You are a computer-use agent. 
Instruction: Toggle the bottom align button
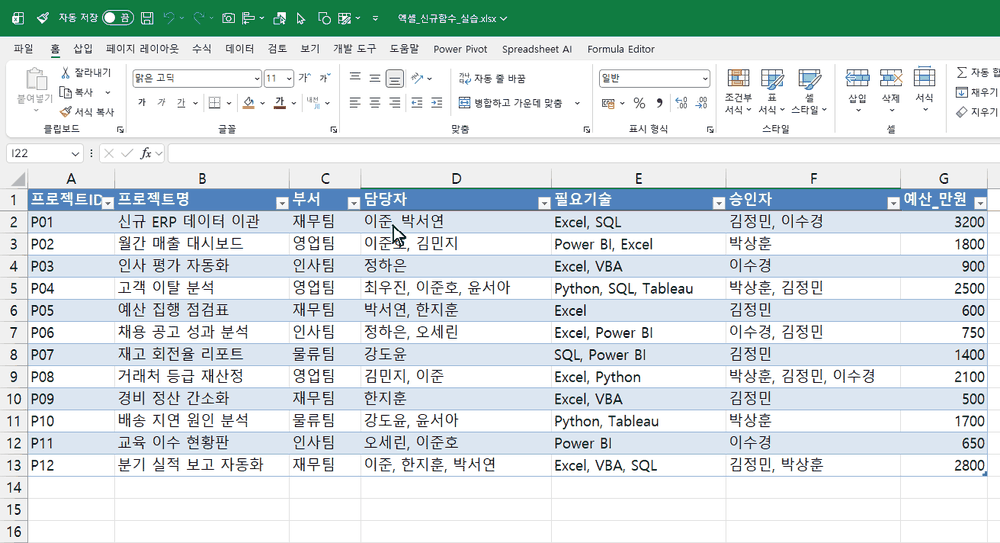395,78
